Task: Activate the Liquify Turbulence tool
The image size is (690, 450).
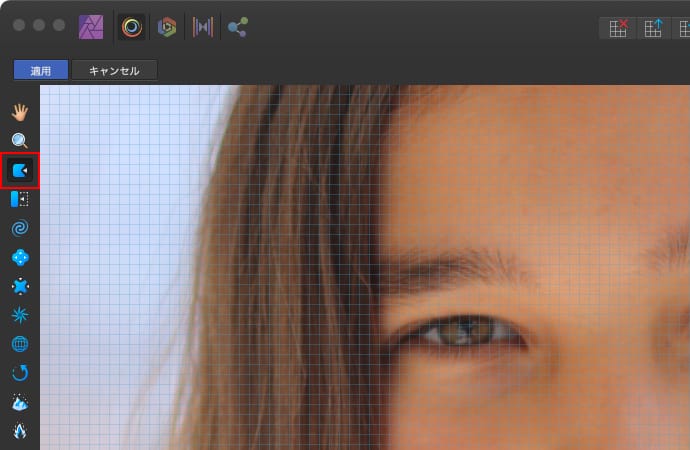Action: tap(20, 315)
